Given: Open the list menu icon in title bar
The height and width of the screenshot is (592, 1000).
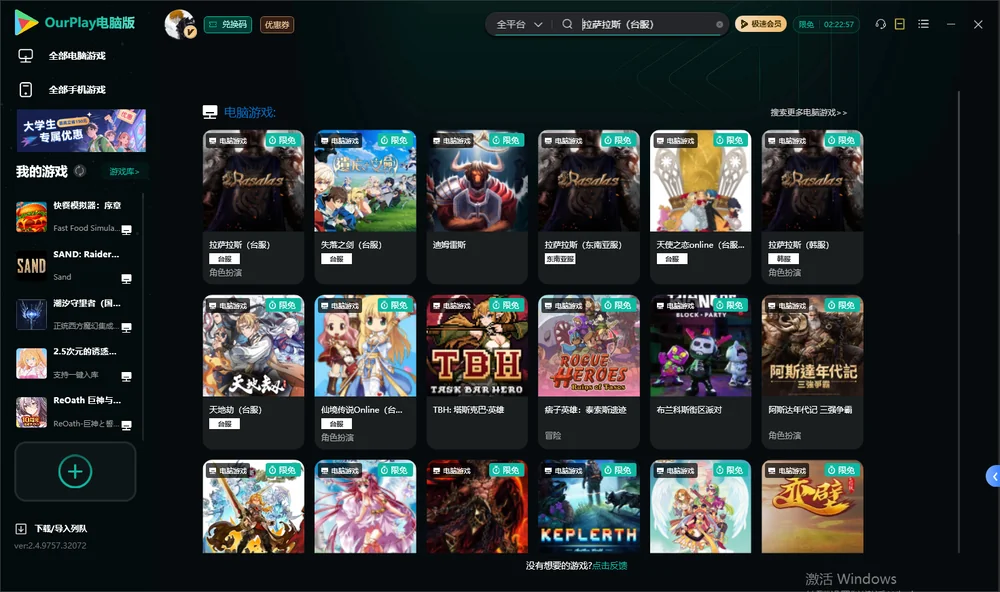Looking at the screenshot, I should tap(923, 24).
